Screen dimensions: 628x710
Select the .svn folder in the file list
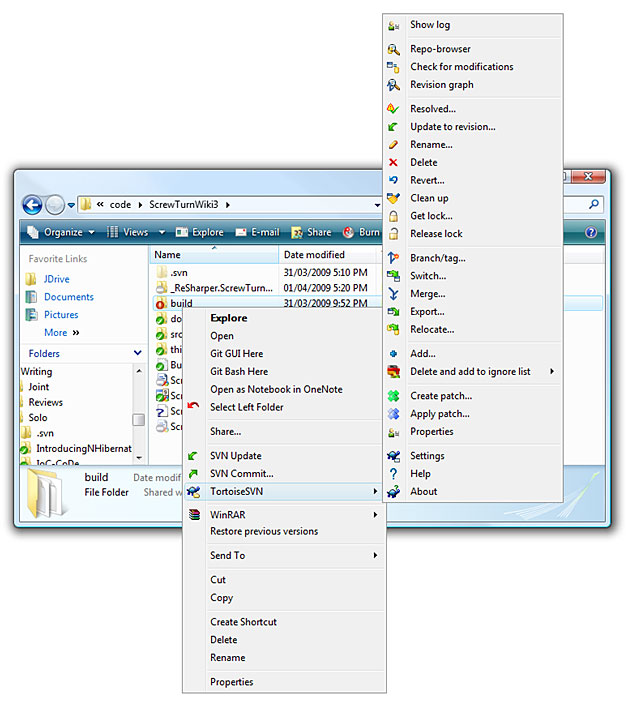pyautogui.click(x=179, y=273)
